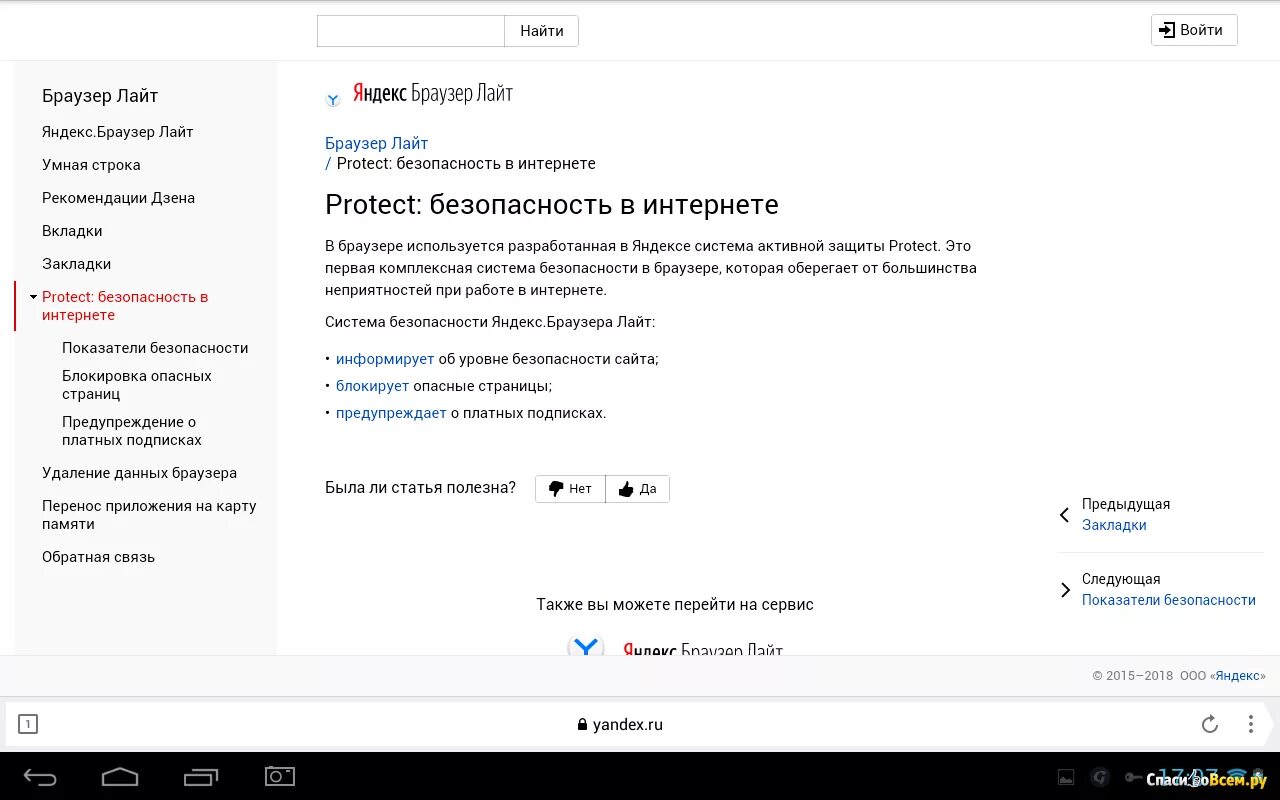
Task: Open 'Показатели безопасности' sidebar sub-item
Action: (x=155, y=348)
